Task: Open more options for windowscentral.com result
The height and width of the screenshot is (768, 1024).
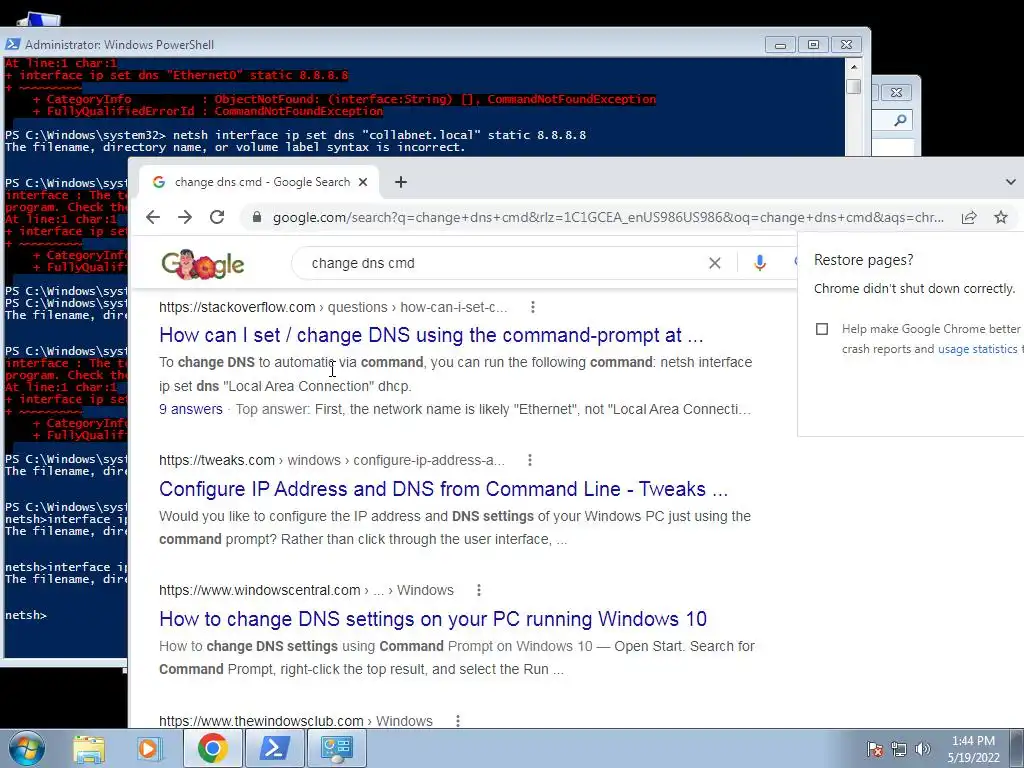Action: click(x=479, y=590)
